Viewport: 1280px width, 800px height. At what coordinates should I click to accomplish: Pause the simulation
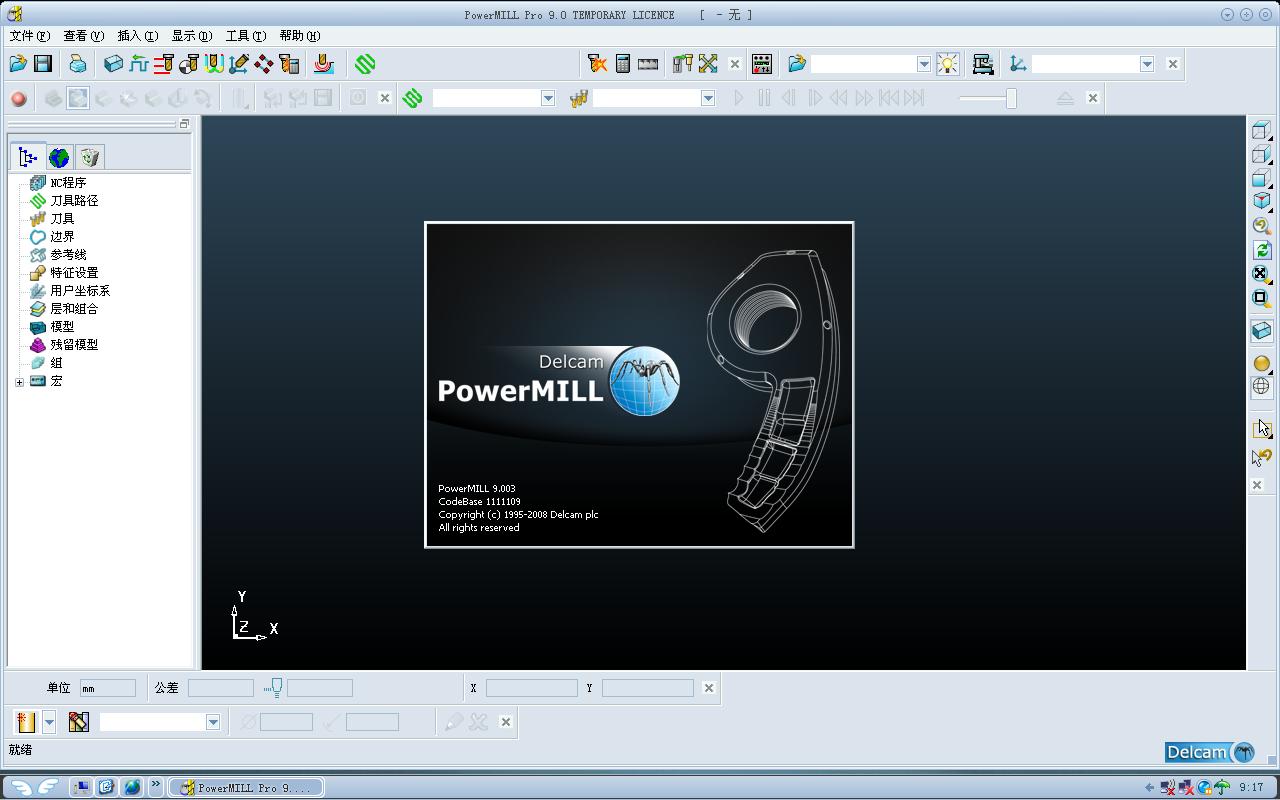tap(764, 98)
